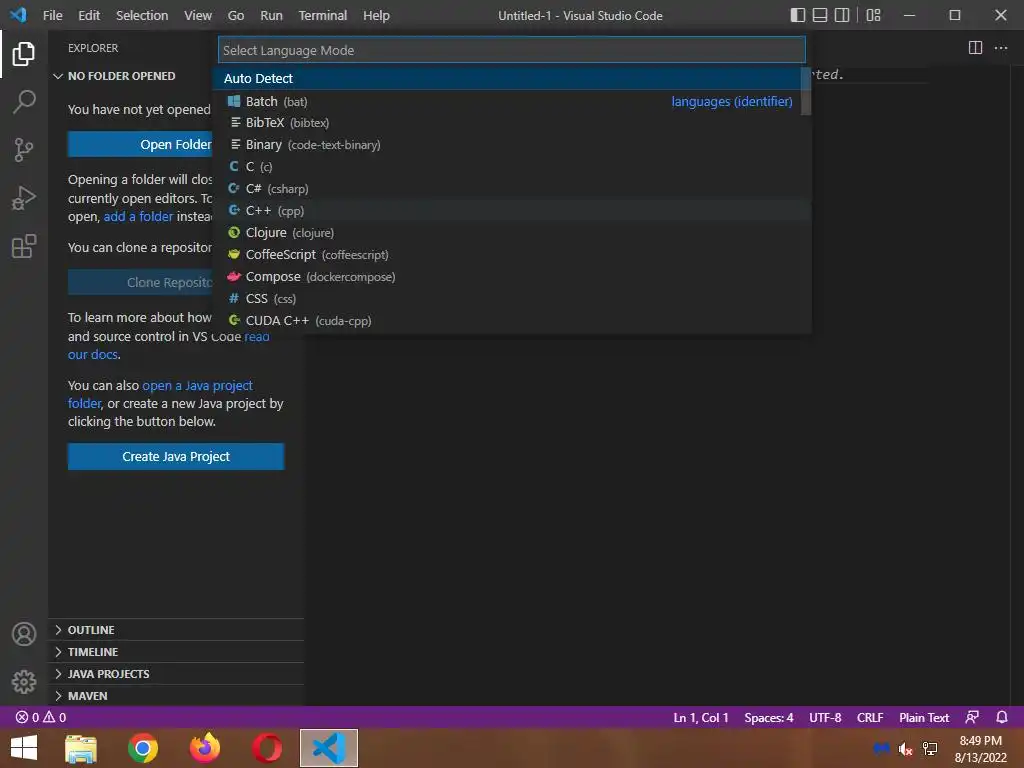Open the Search view icon

[x=24, y=102]
